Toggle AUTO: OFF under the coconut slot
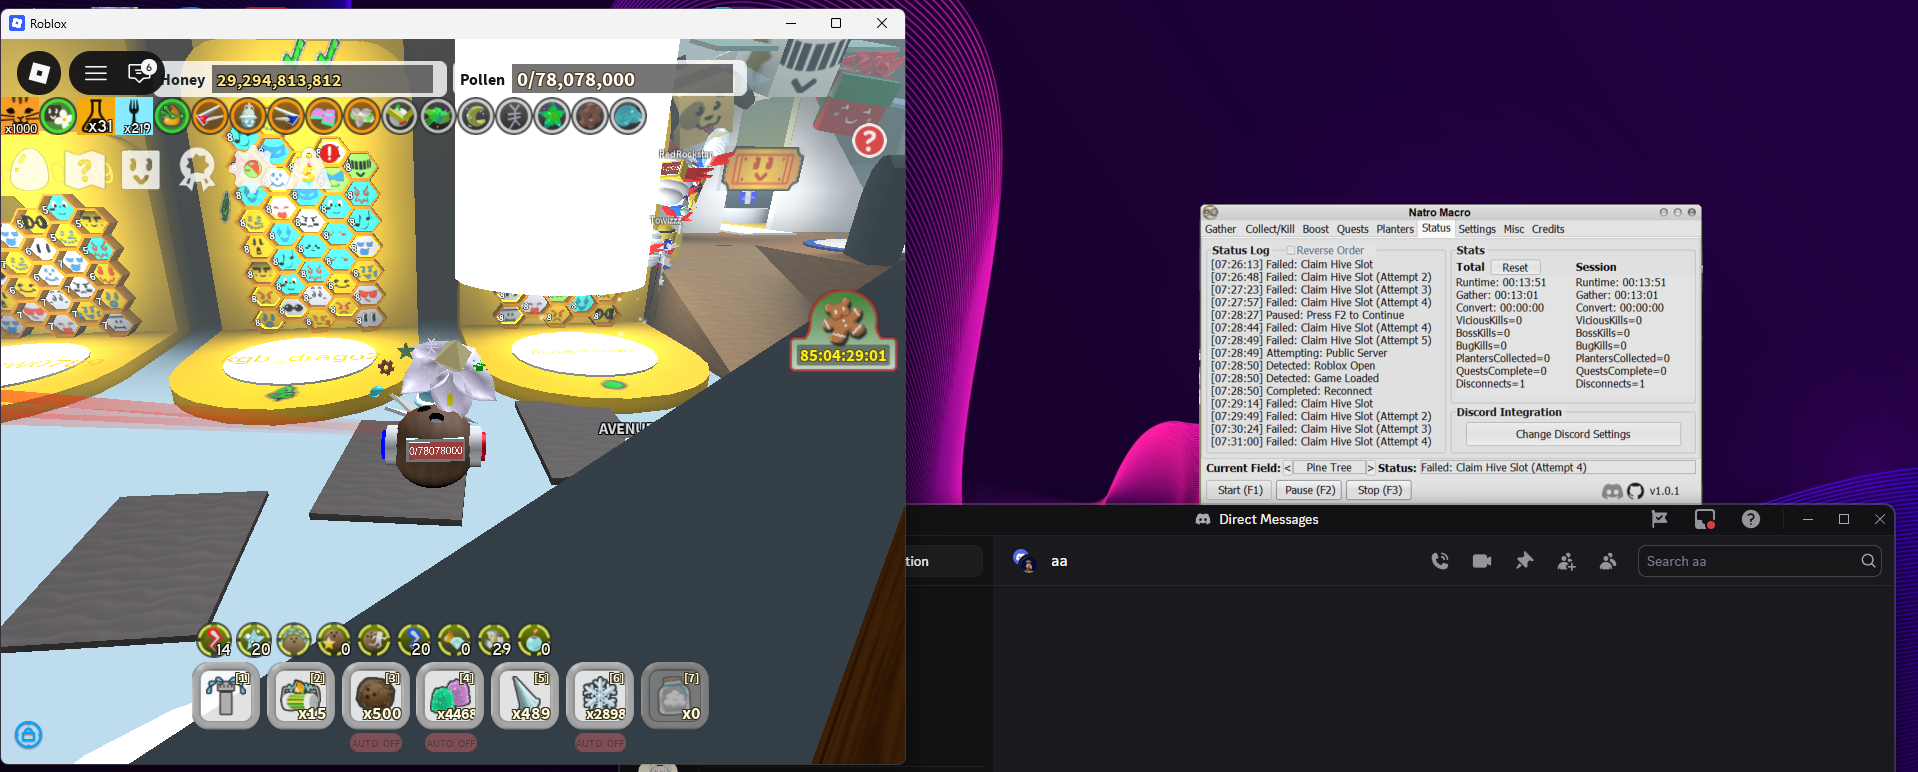1918x772 pixels. coord(376,743)
